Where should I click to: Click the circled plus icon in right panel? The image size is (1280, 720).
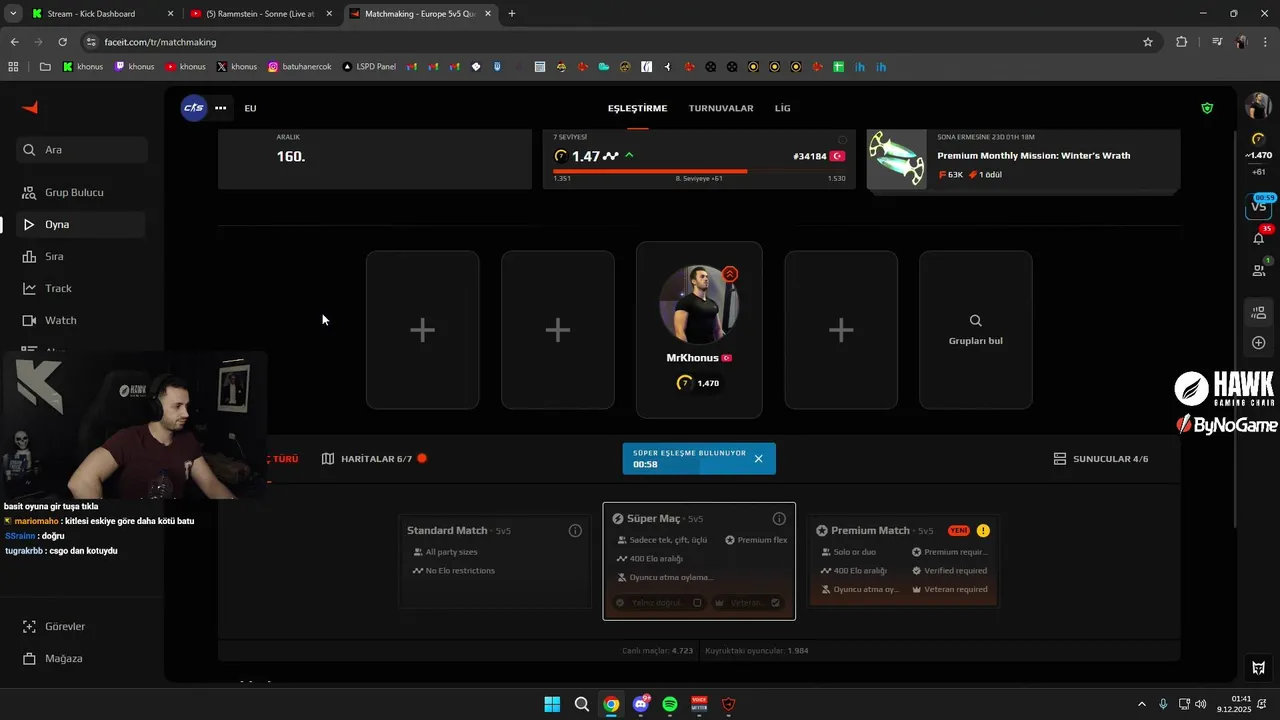[1259, 343]
